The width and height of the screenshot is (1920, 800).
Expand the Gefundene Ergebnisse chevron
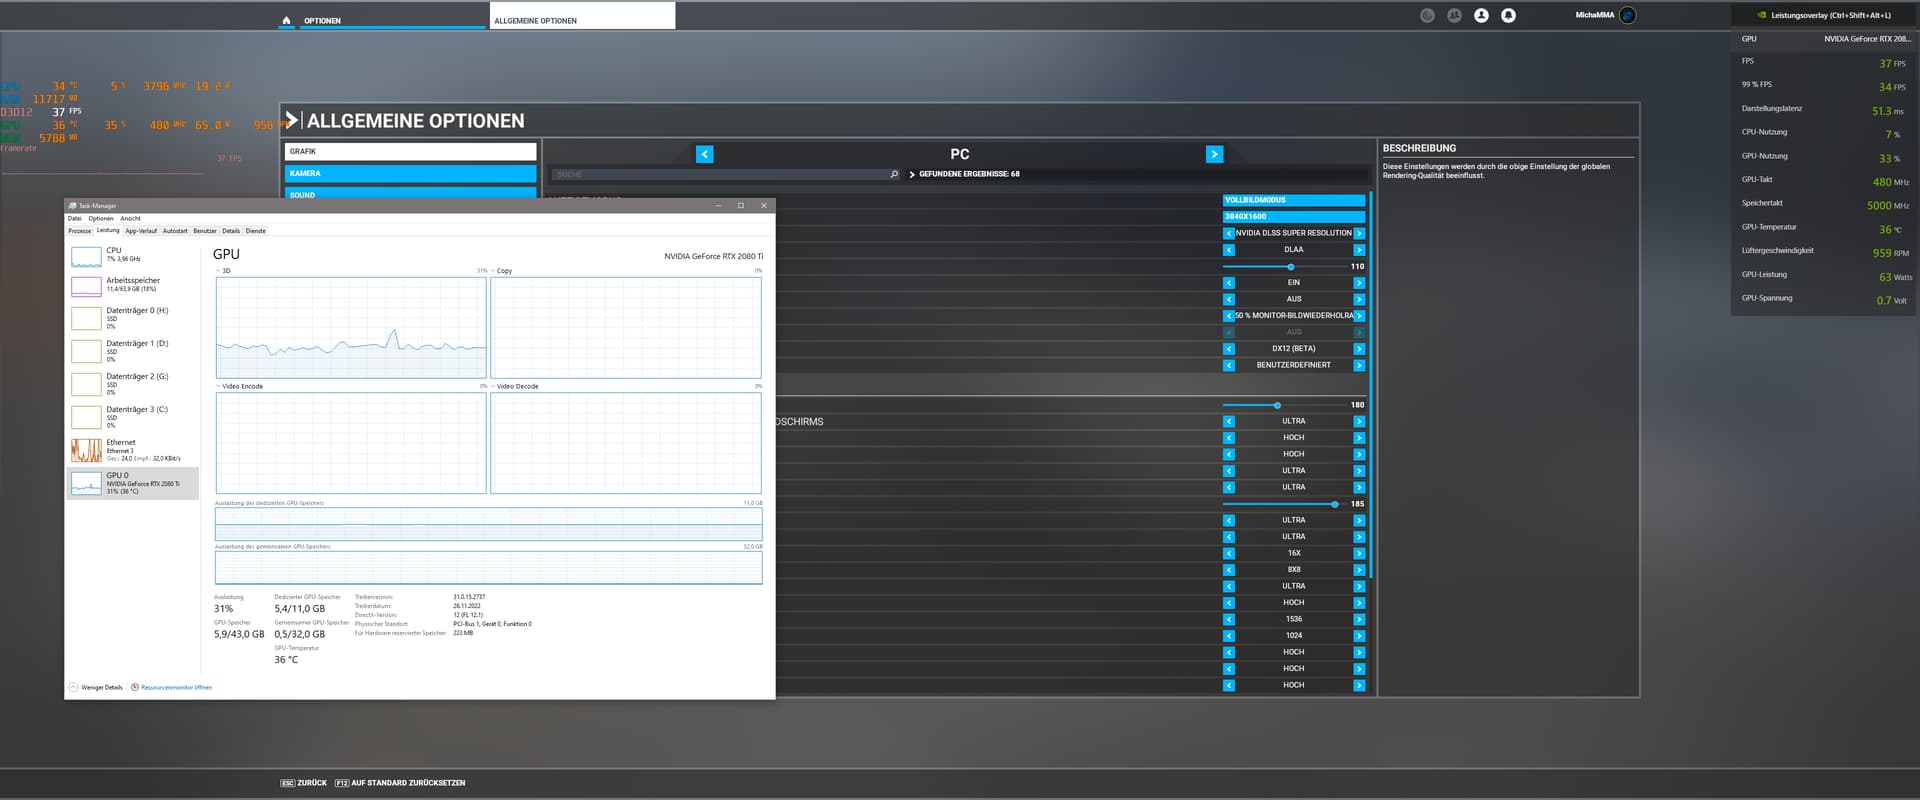pos(912,174)
